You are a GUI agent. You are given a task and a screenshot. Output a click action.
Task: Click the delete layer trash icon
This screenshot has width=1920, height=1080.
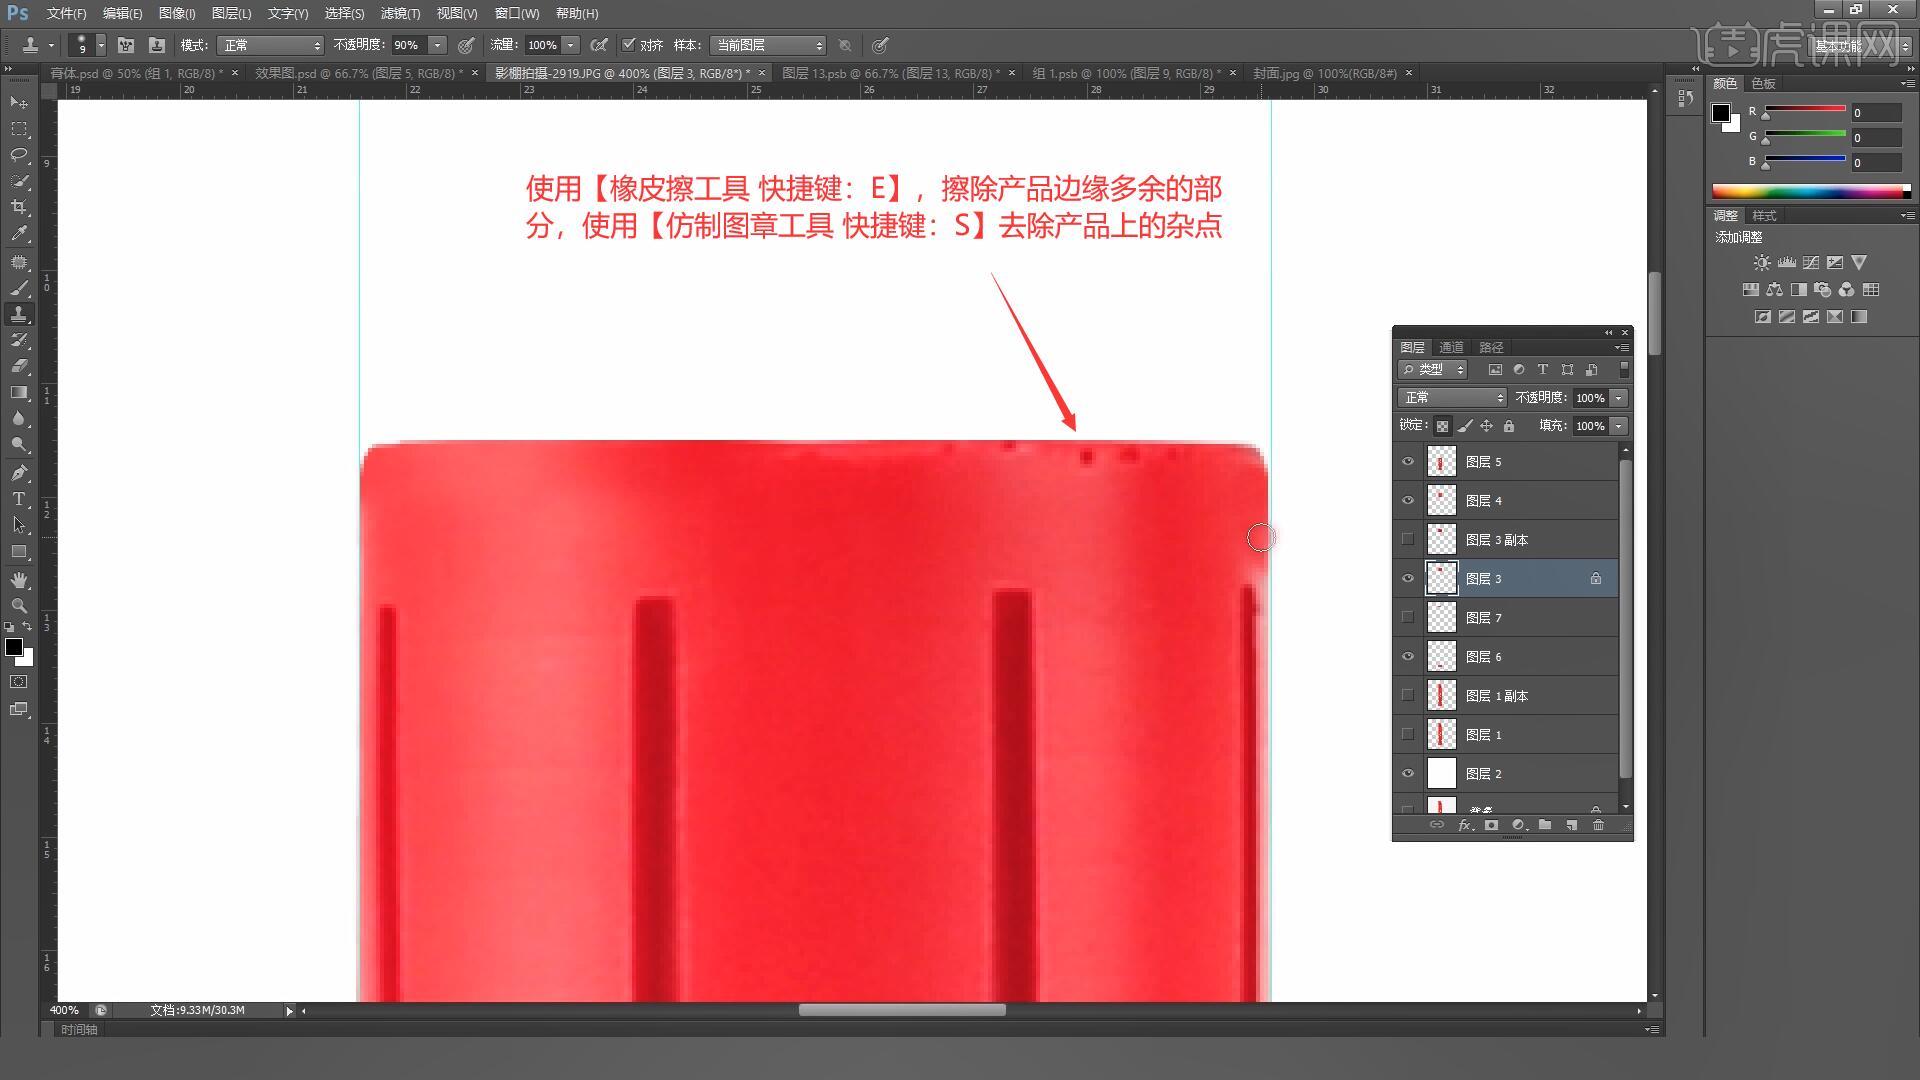pos(1598,825)
